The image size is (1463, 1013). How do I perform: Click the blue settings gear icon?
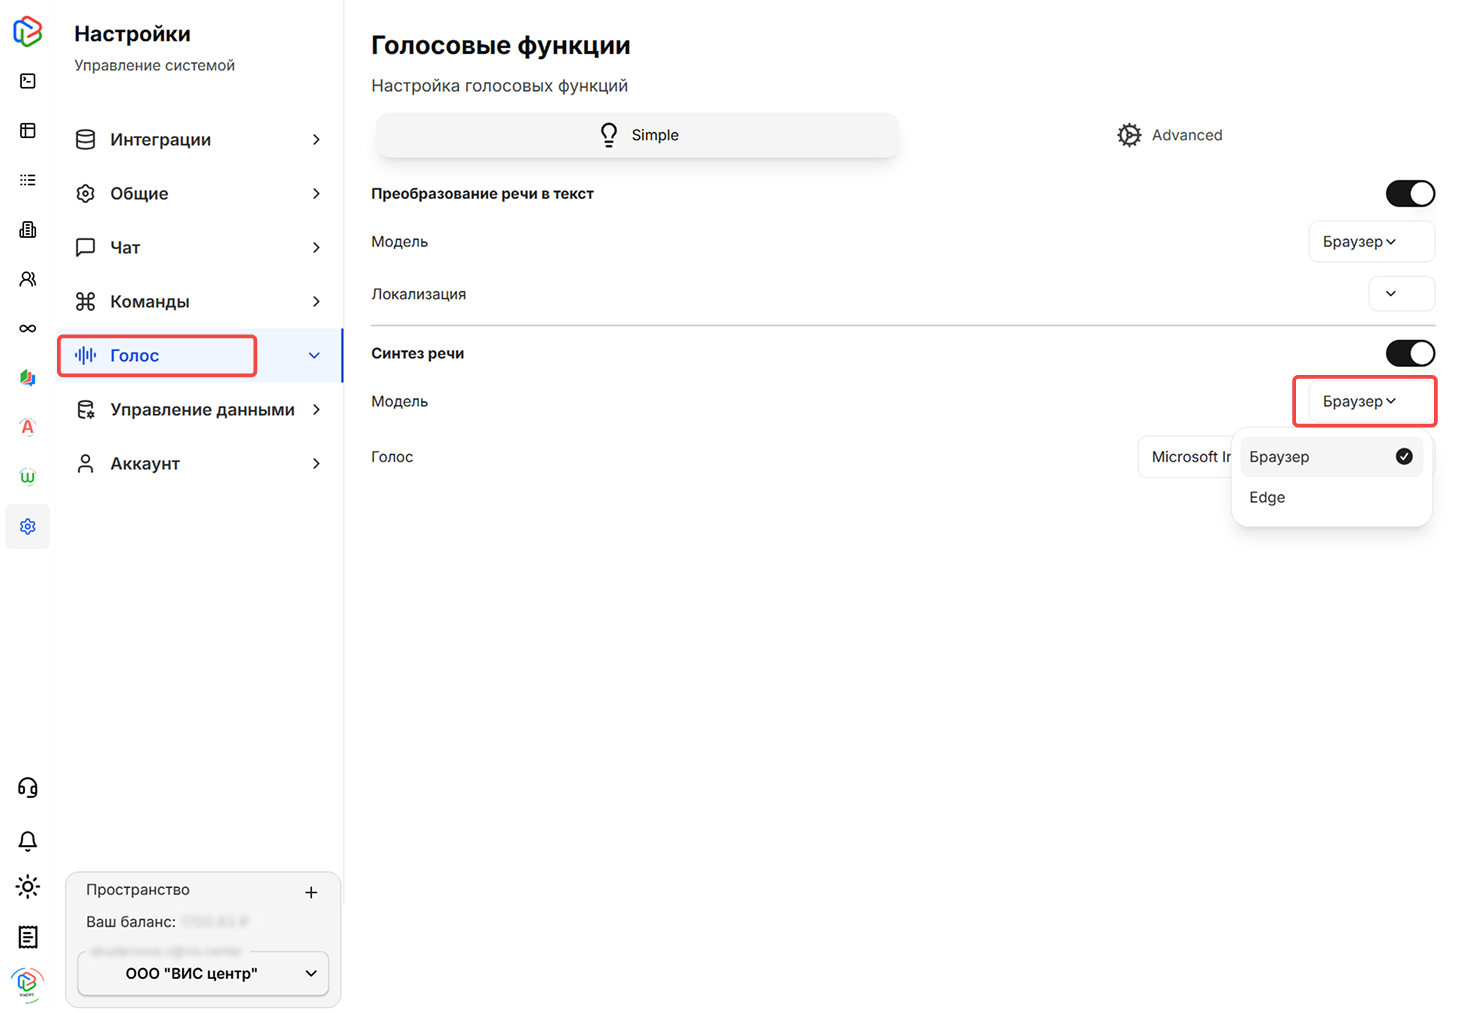tap(28, 527)
